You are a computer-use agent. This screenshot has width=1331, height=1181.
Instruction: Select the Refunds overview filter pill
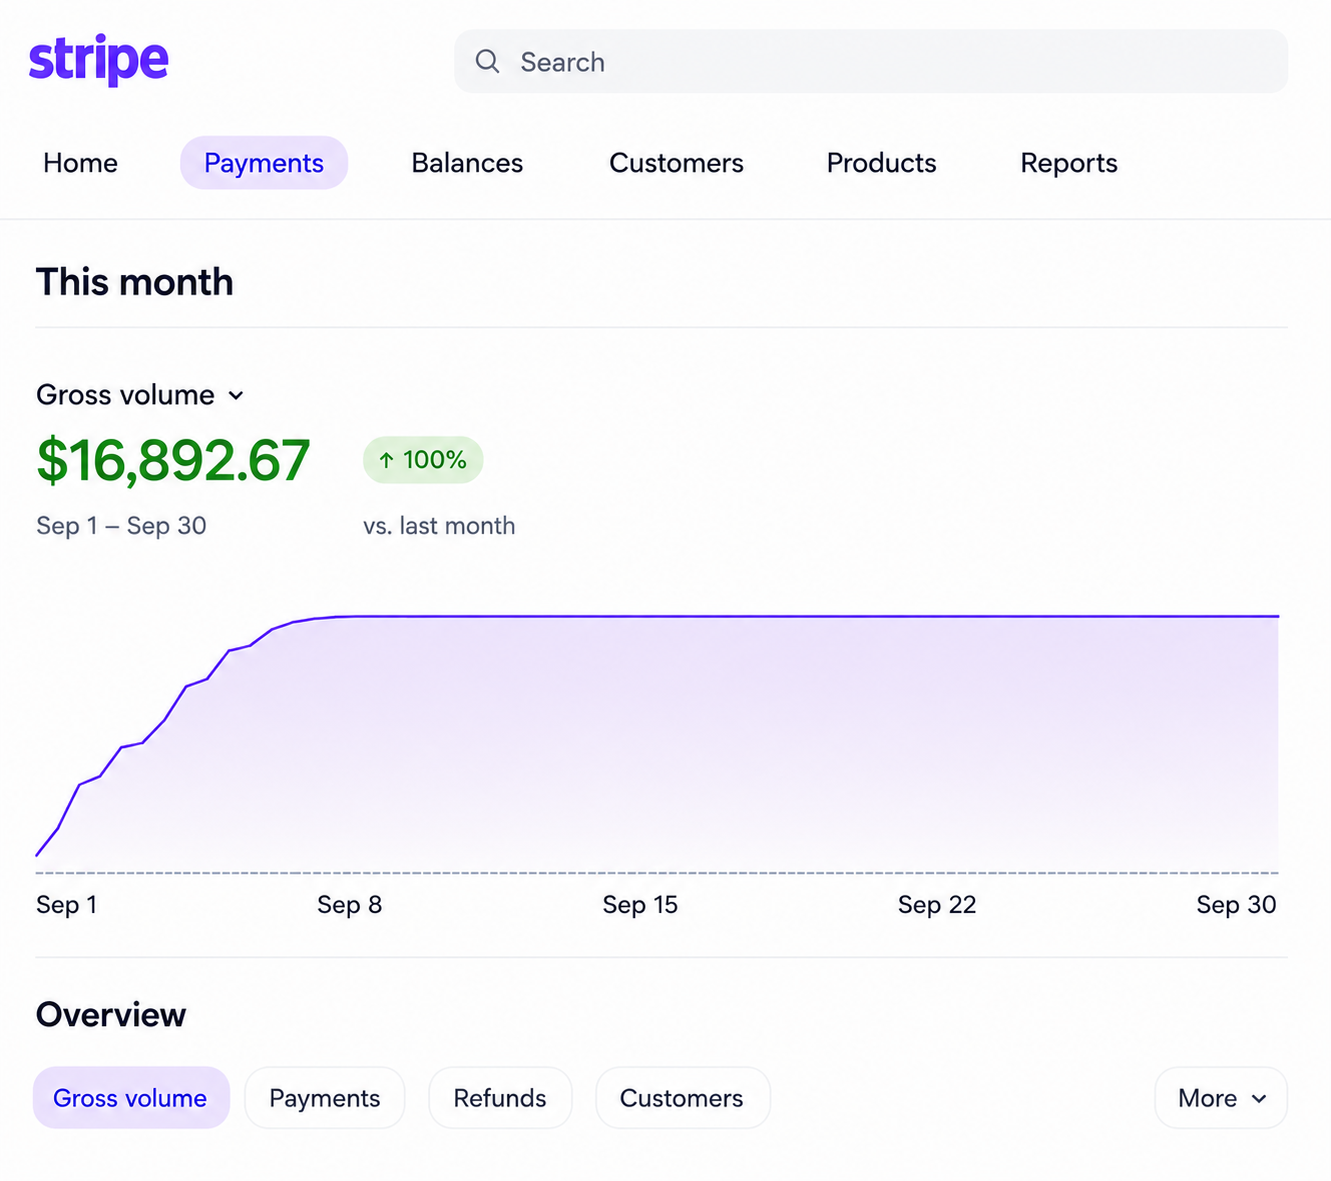(x=500, y=1098)
